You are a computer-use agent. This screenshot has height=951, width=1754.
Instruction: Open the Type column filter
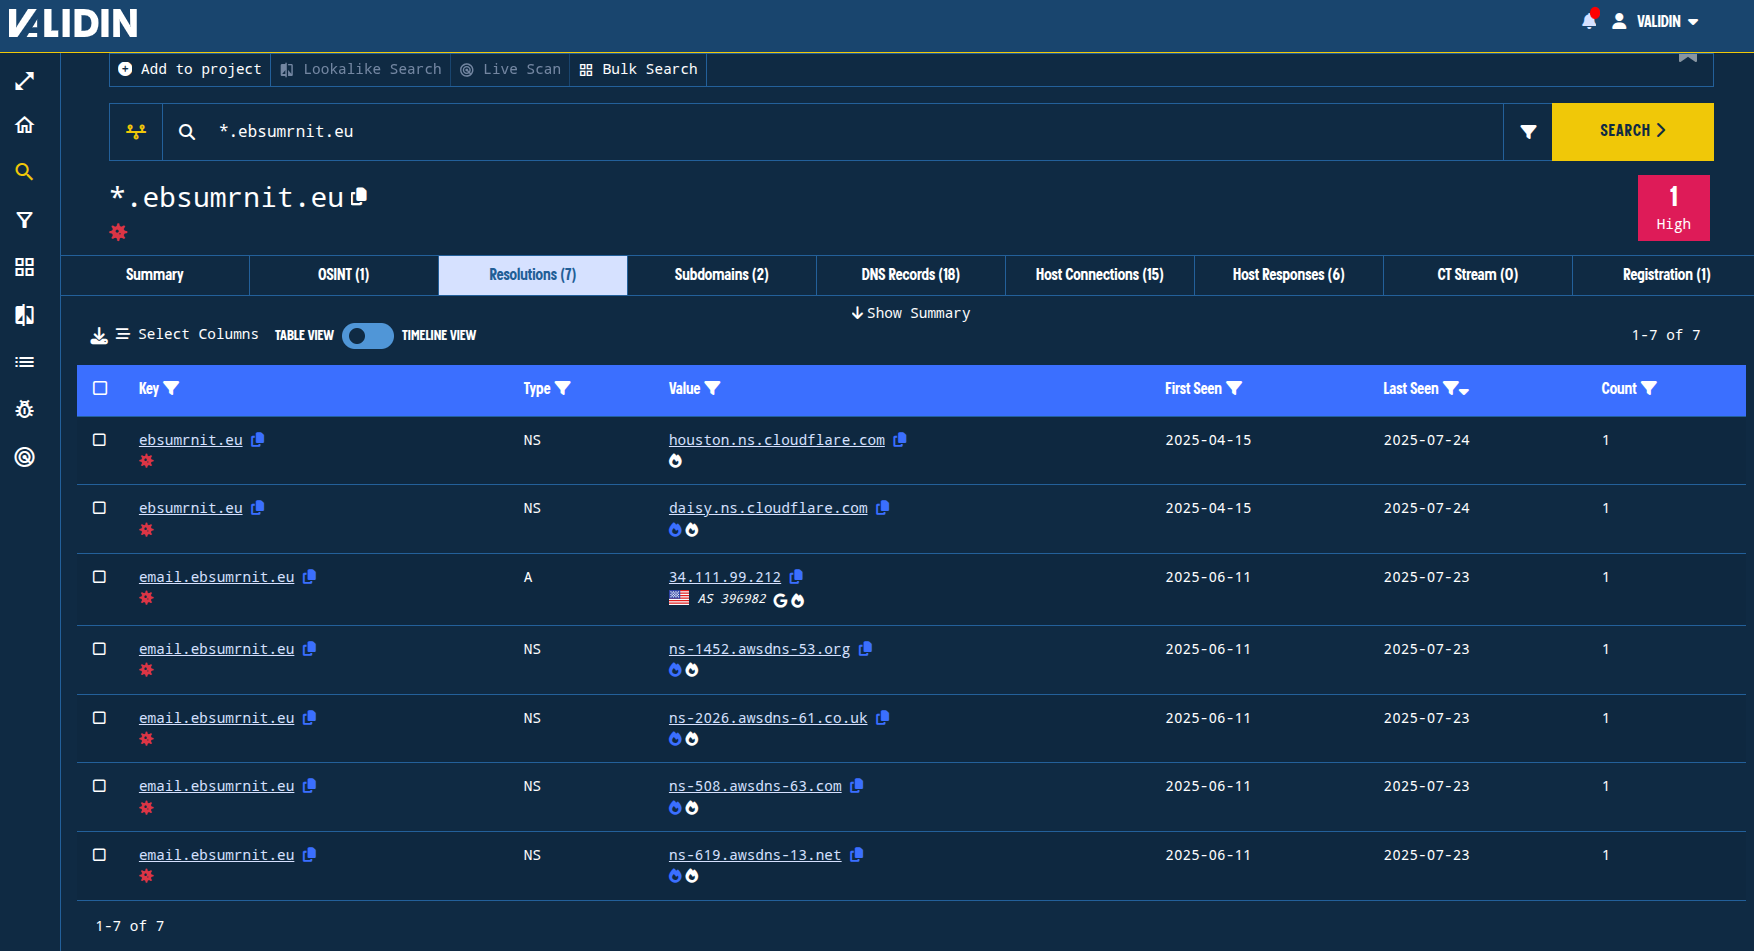pos(563,388)
